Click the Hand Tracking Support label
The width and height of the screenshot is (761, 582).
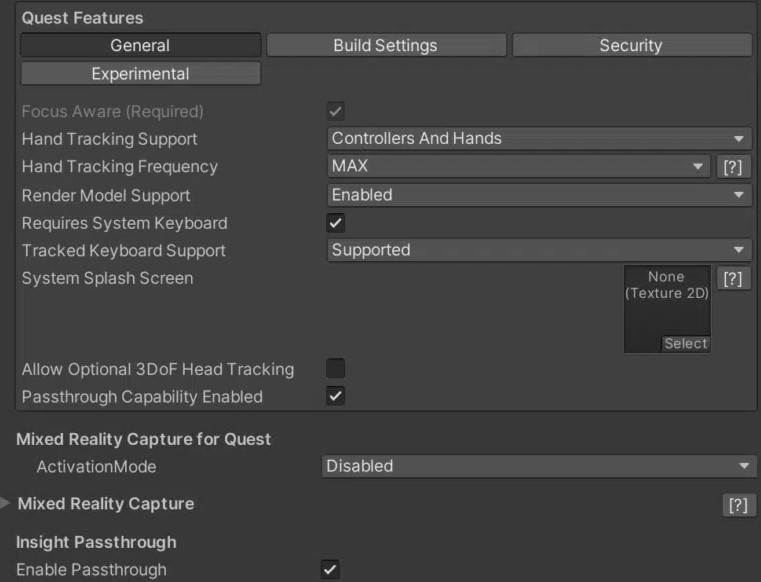tap(110, 139)
